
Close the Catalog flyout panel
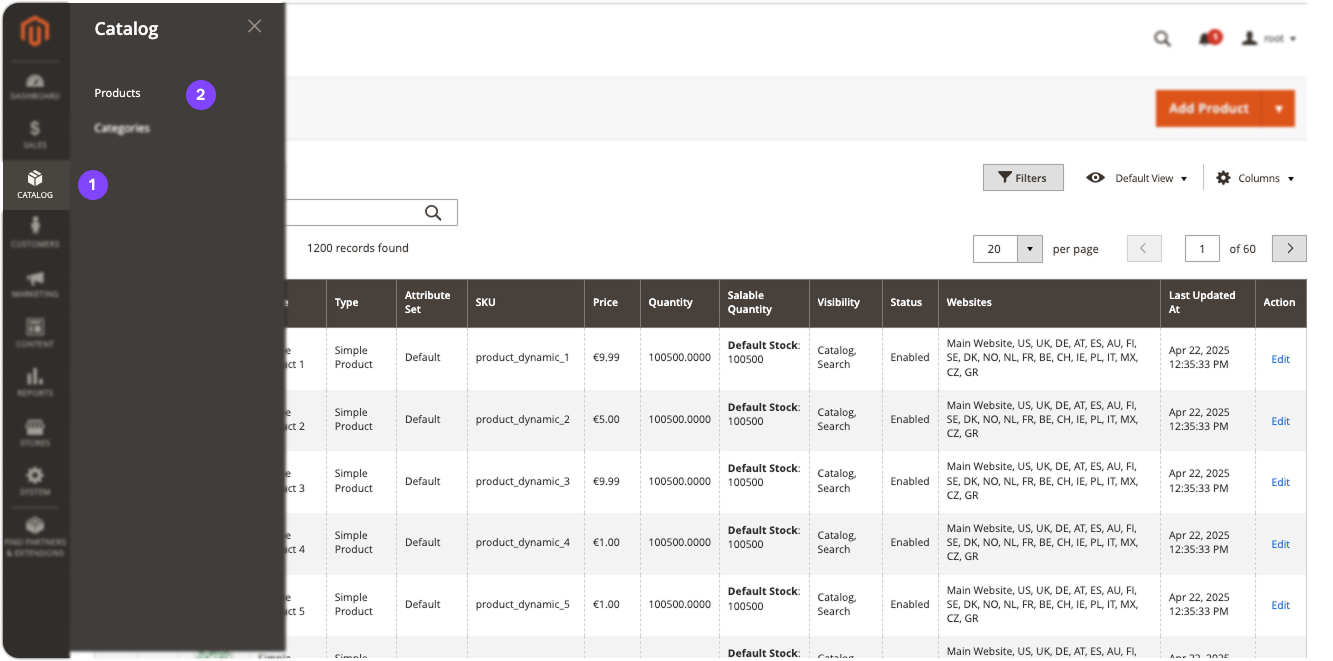click(x=255, y=26)
